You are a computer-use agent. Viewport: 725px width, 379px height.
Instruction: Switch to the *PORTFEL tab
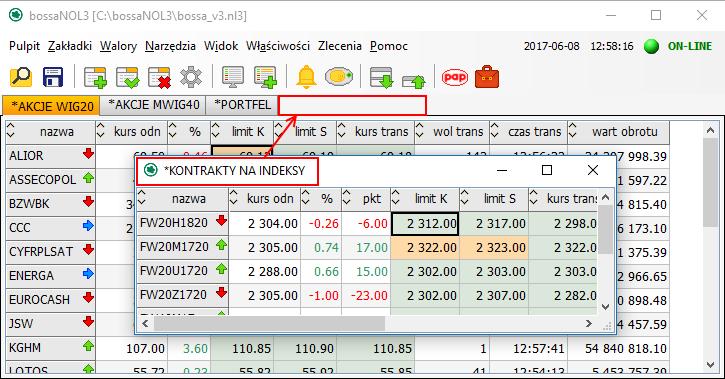pos(242,105)
